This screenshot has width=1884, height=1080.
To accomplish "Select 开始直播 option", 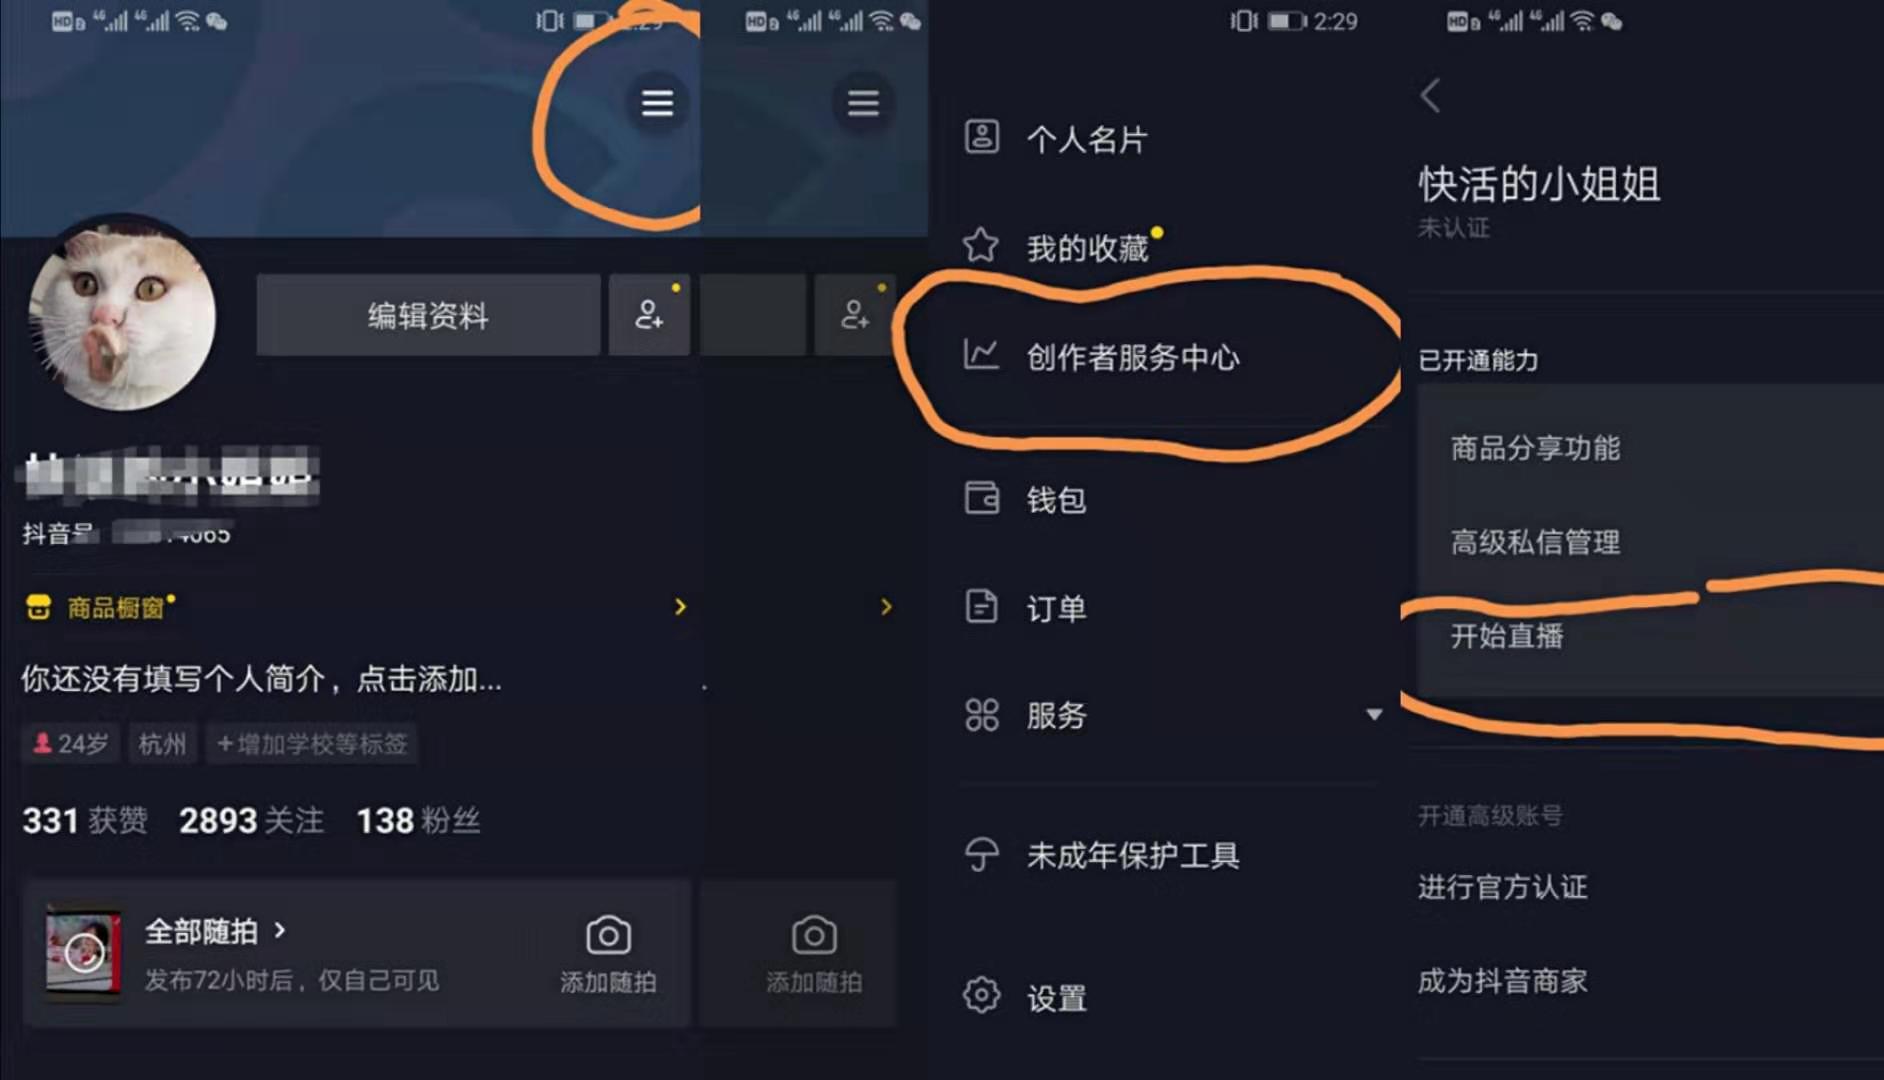I will click(1506, 636).
